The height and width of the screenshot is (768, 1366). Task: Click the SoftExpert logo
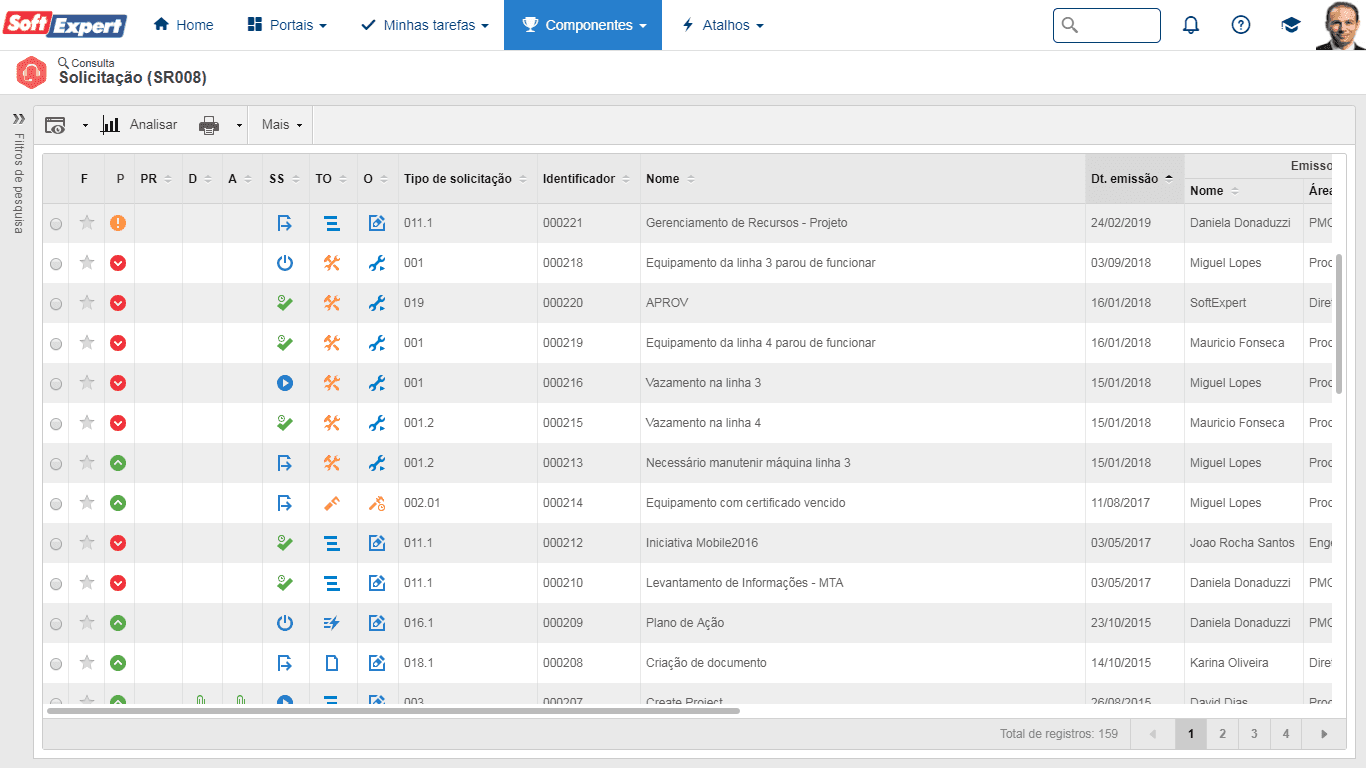click(65, 25)
